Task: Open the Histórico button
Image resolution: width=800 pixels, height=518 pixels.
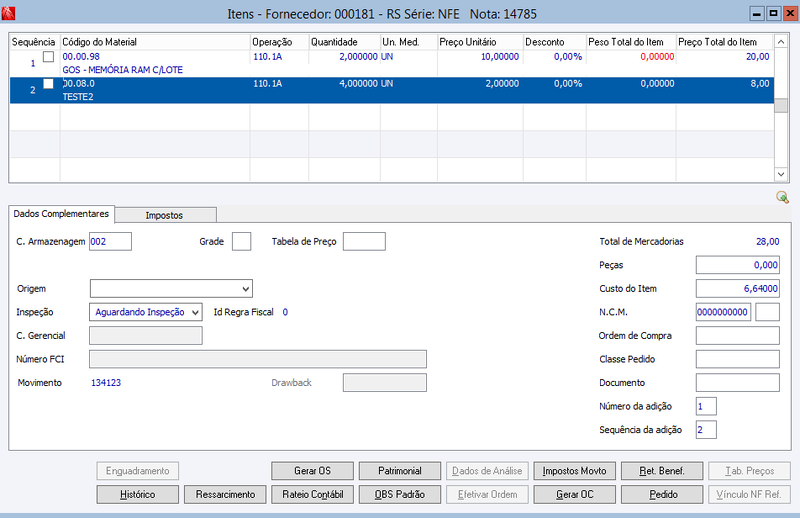Action: click(138, 494)
